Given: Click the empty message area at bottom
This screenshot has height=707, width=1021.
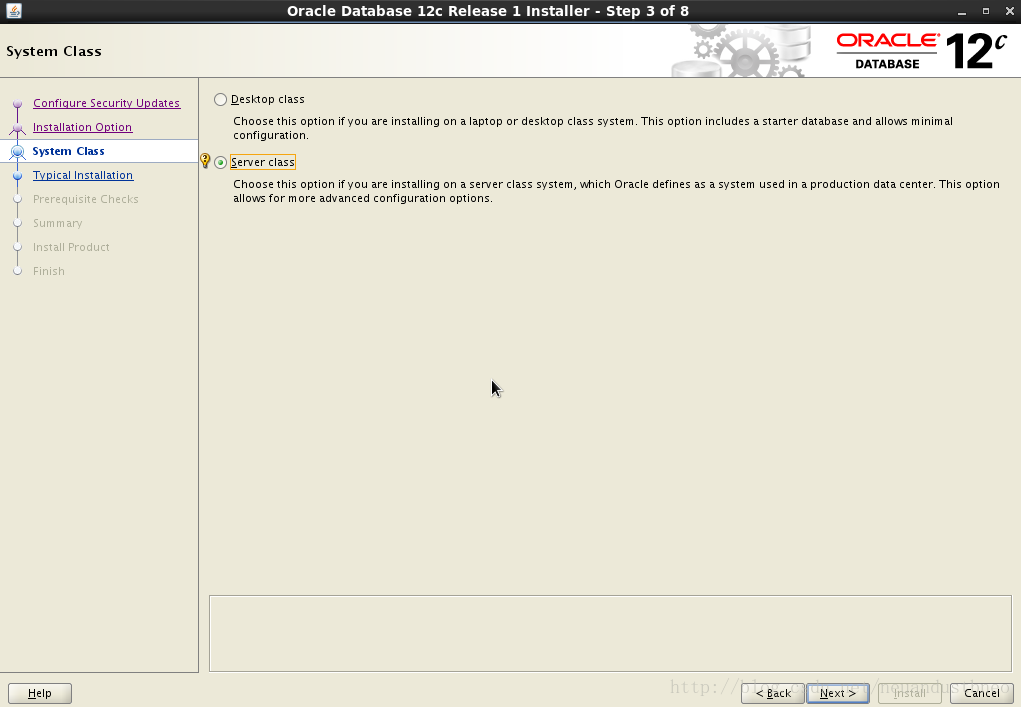Looking at the screenshot, I should 610,633.
